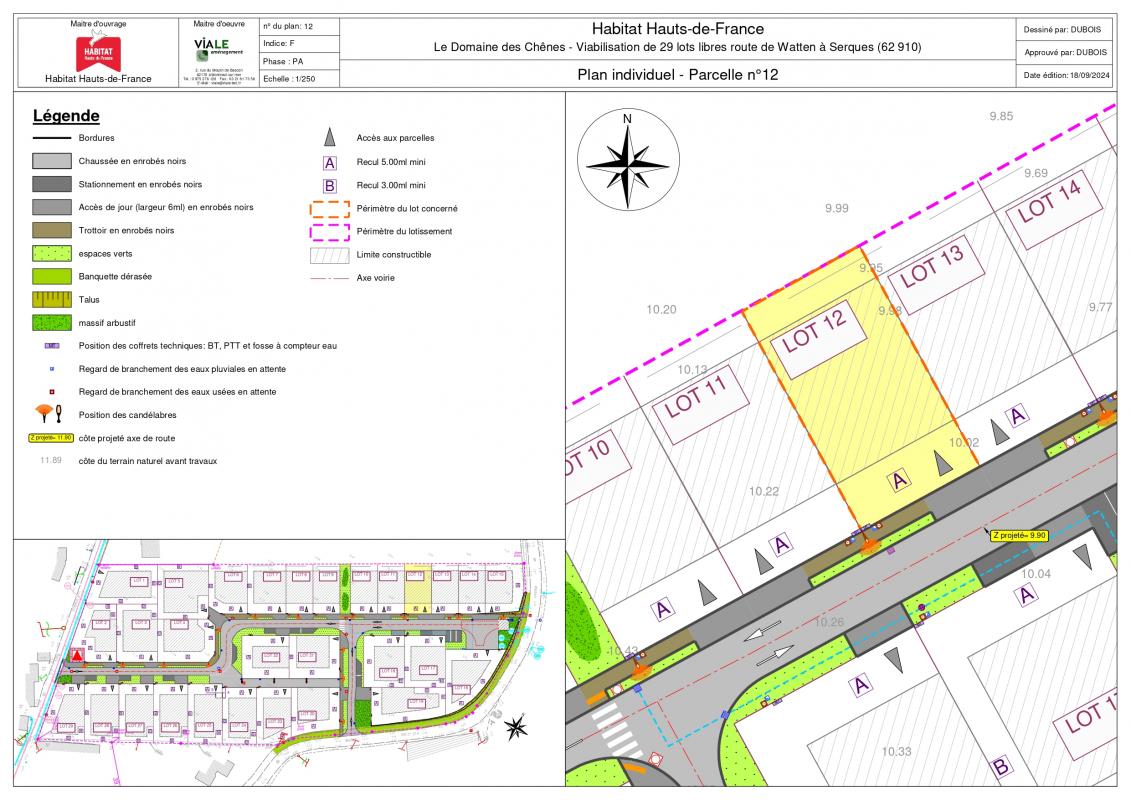Click the large north compass rose
This screenshot has height=800, width=1131.
627,159
